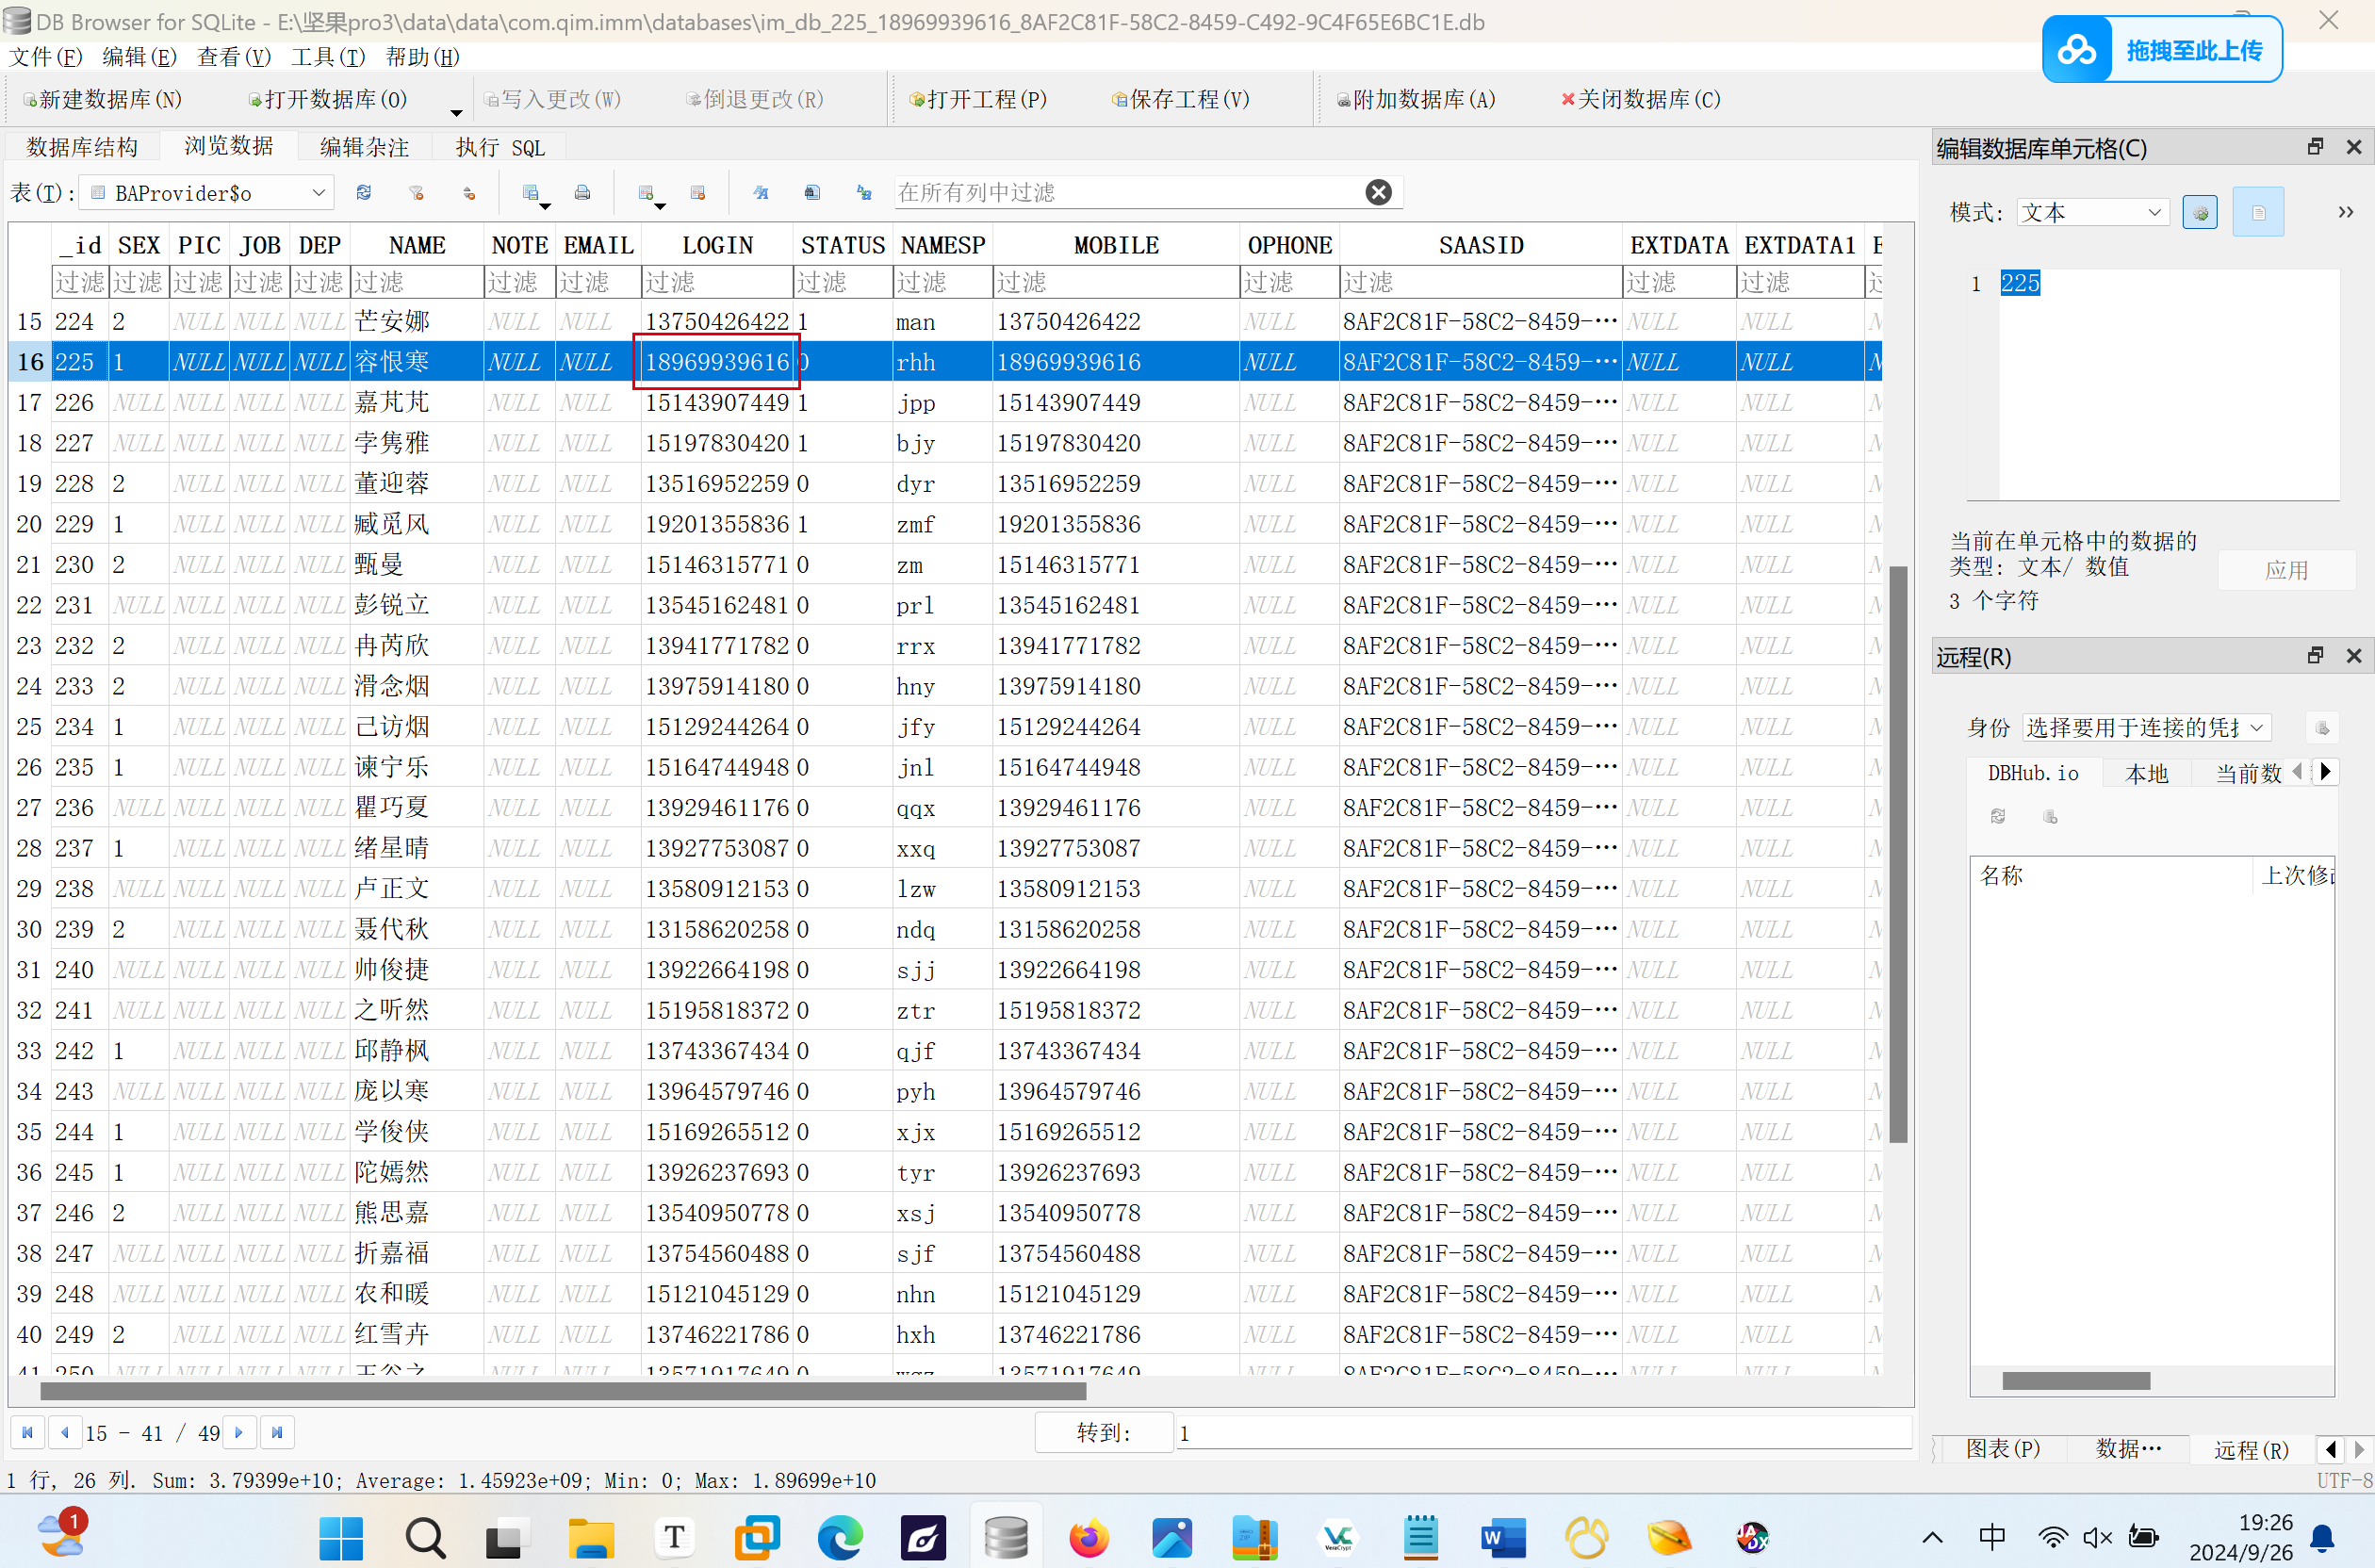Image resolution: width=2375 pixels, height=1568 pixels.
Task: Open the Windows Start menu
Action: click(x=341, y=1536)
